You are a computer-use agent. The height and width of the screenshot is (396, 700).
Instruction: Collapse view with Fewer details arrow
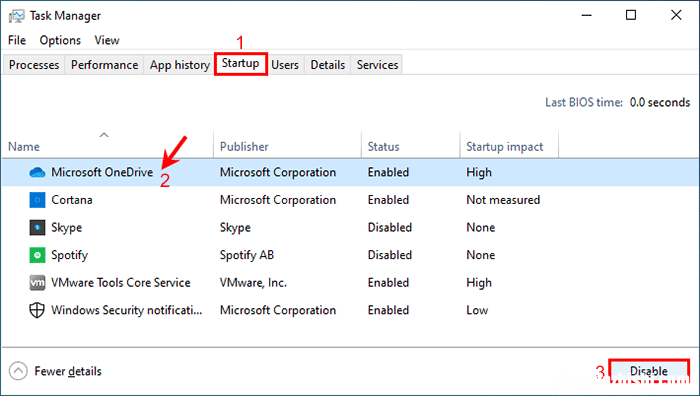point(18,371)
